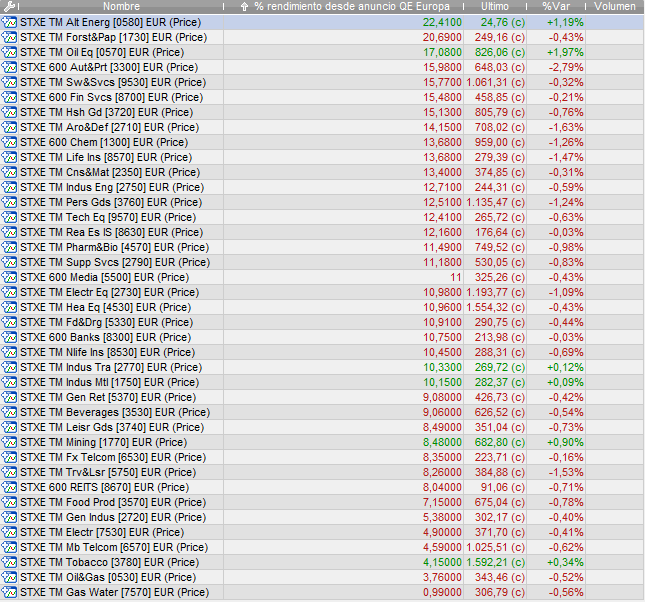Click the rendimiento value 11 for Media
This screenshot has height=602, width=645.
coord(455,278)
